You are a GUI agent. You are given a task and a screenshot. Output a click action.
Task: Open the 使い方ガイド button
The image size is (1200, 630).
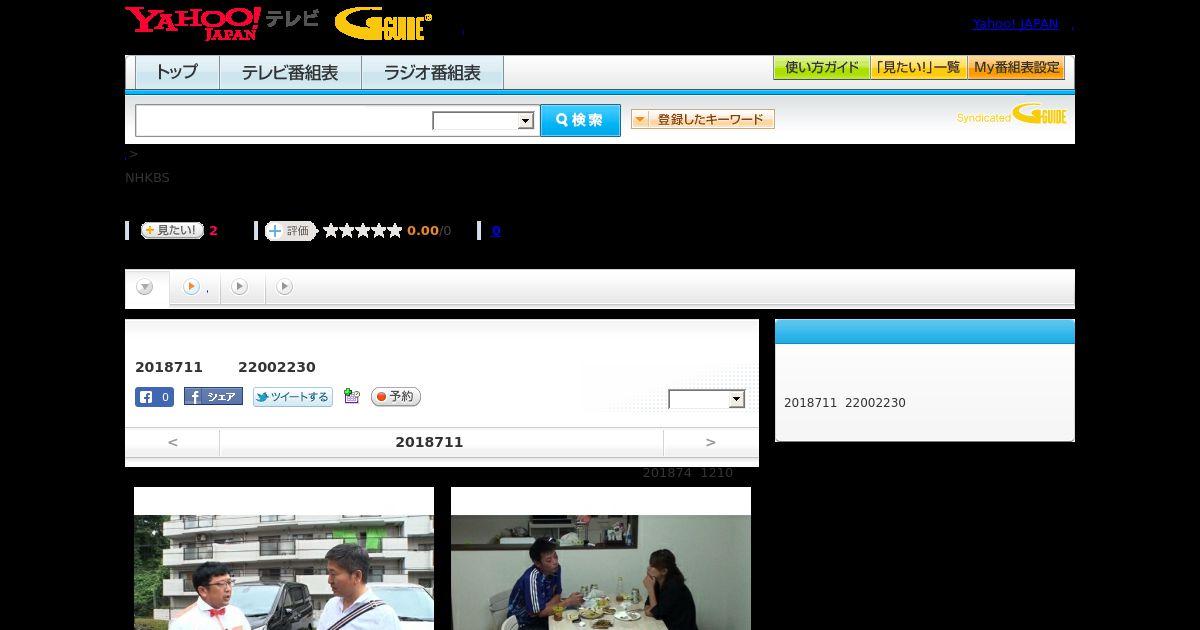(821, 68)
